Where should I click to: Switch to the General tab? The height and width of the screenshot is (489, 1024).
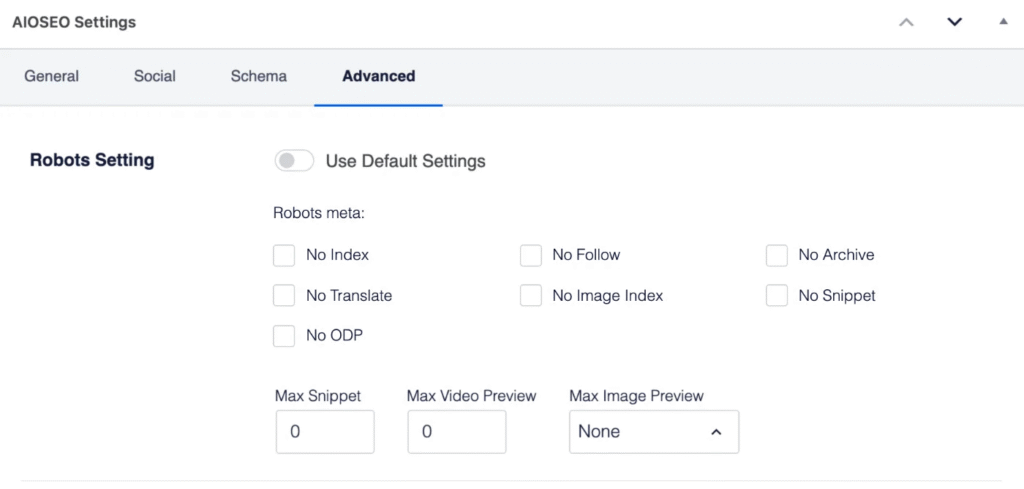(52, 76)
